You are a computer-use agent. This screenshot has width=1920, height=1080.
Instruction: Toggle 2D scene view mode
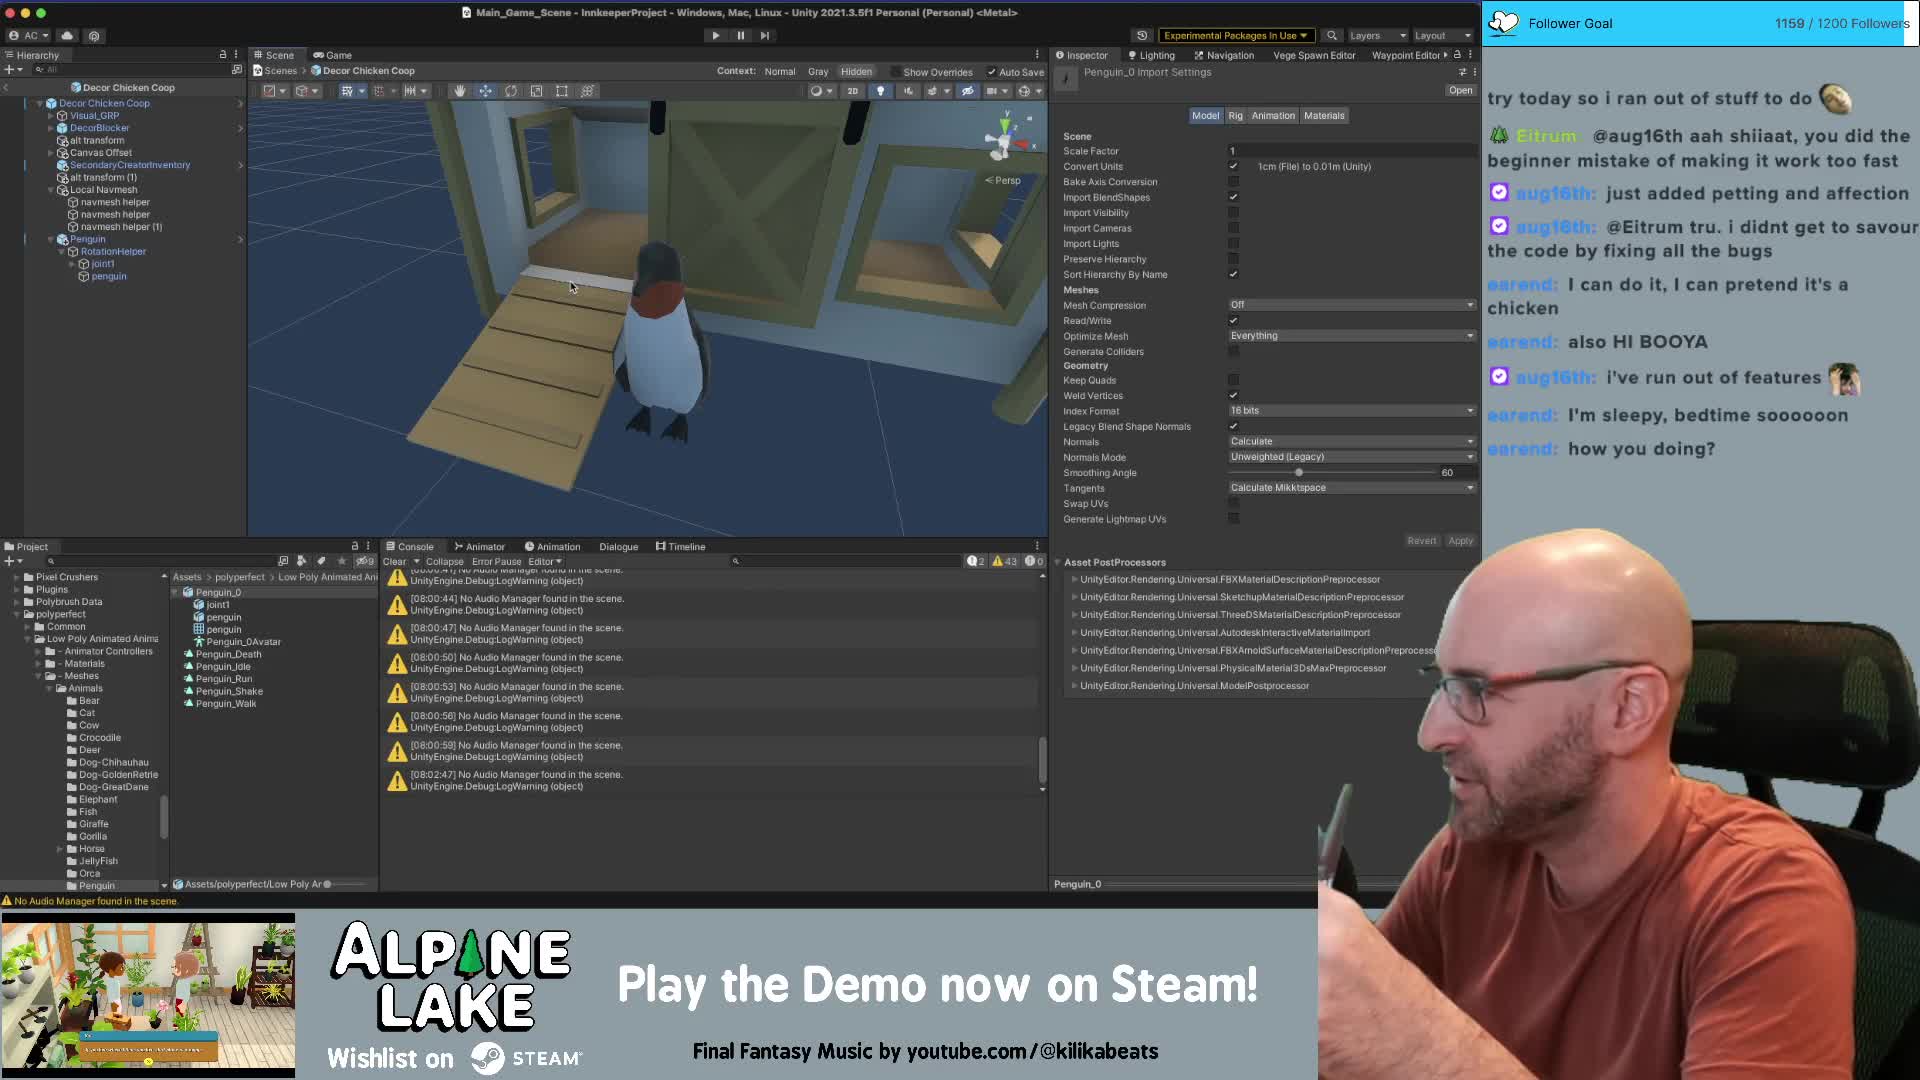852,91
